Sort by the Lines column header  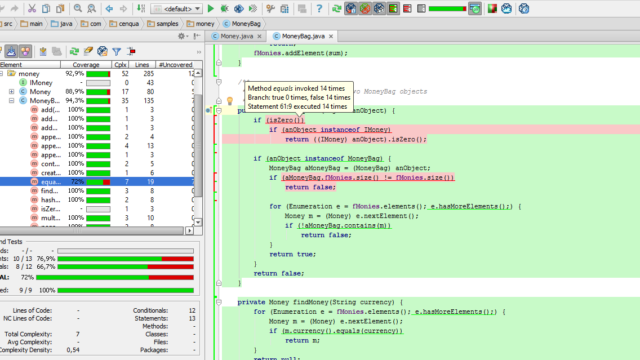pyautogui.click(x=142, y=64)
